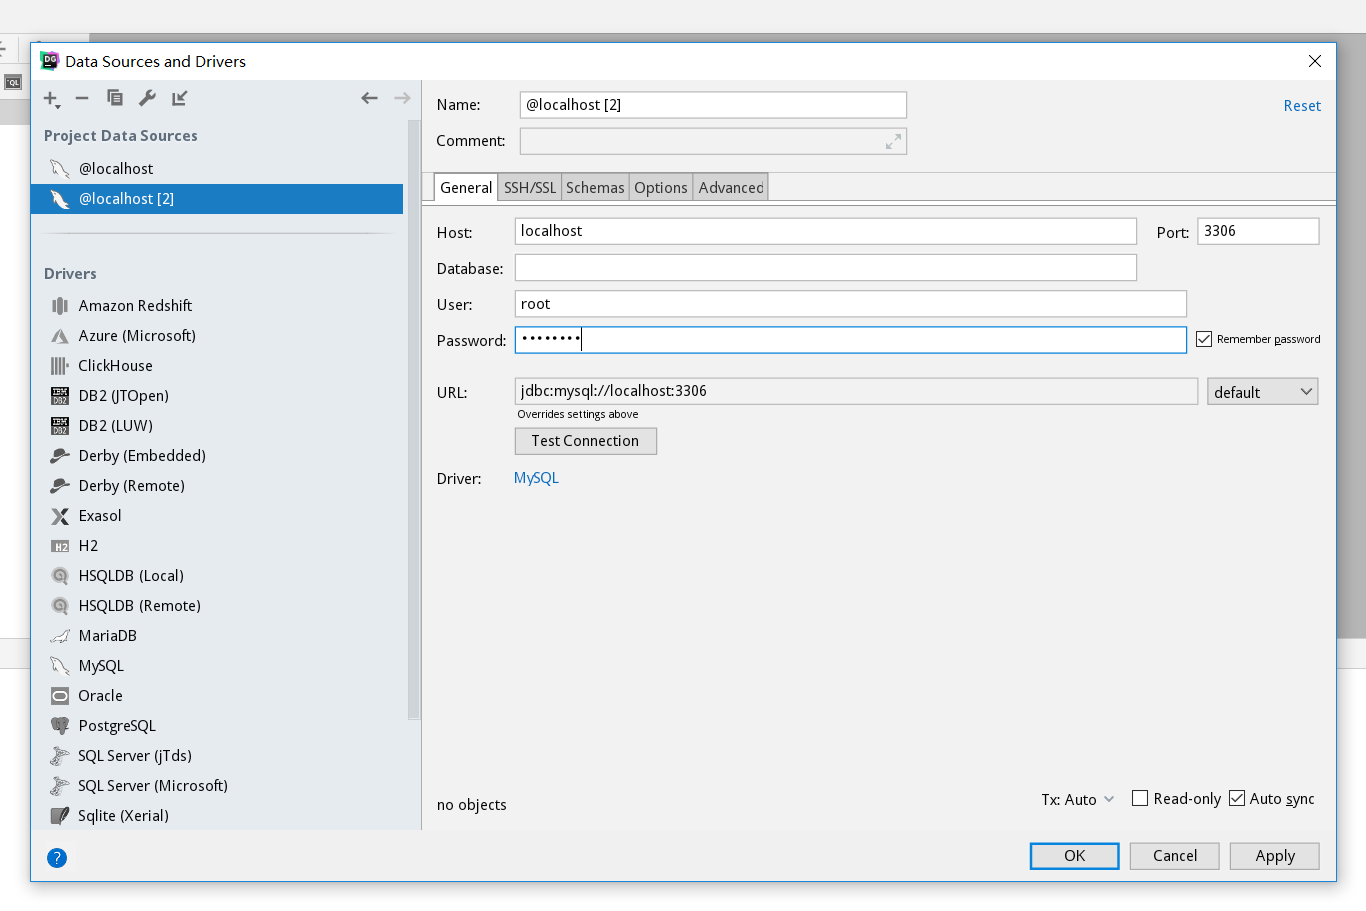The image size is (1366, 911).
Task: Click the Port input field
Action: click(x=1258, y=231)
